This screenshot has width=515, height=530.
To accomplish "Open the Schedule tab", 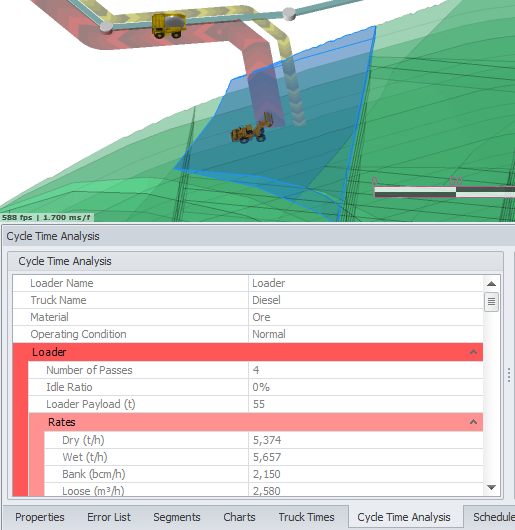I will click(493, 517).
